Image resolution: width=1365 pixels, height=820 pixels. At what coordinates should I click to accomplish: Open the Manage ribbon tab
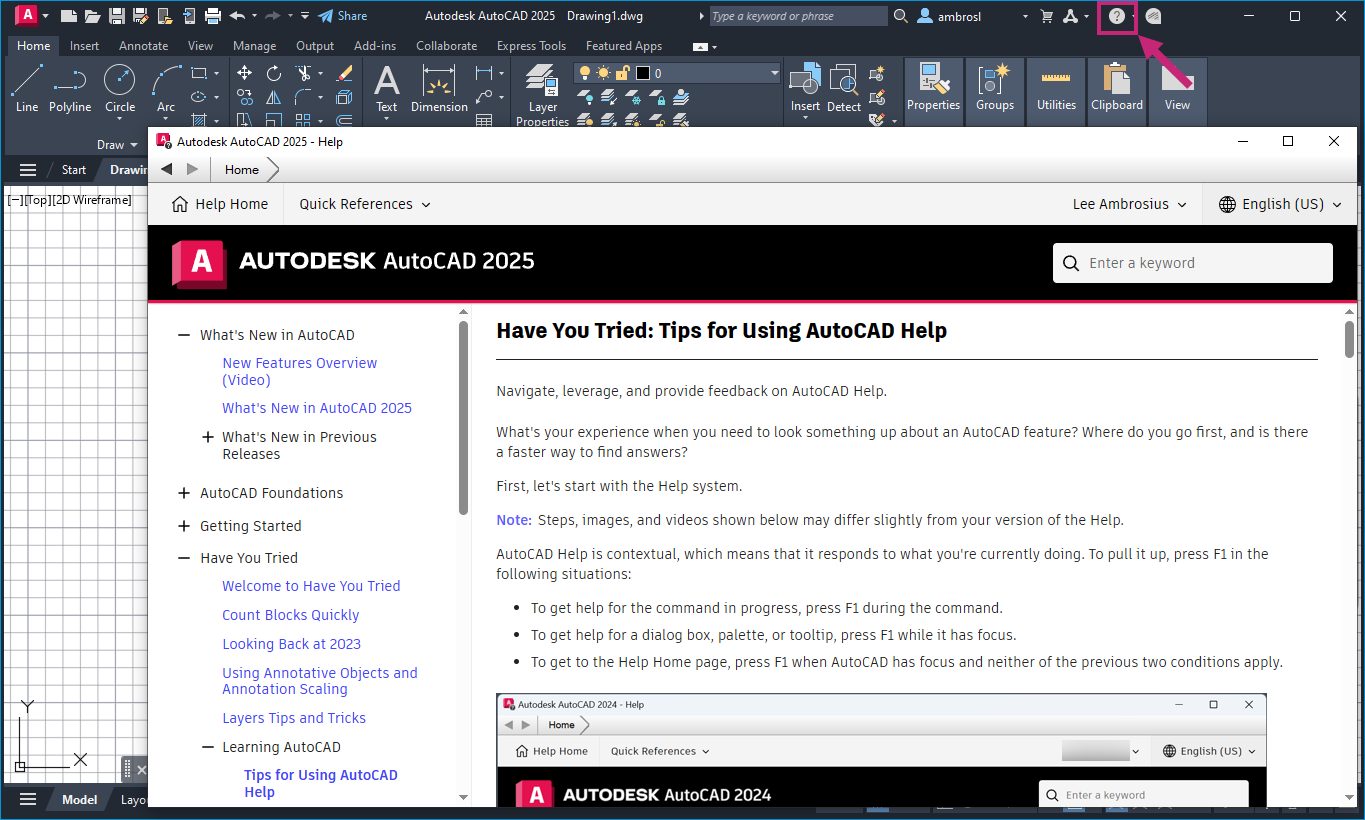(x=255, y=46)
